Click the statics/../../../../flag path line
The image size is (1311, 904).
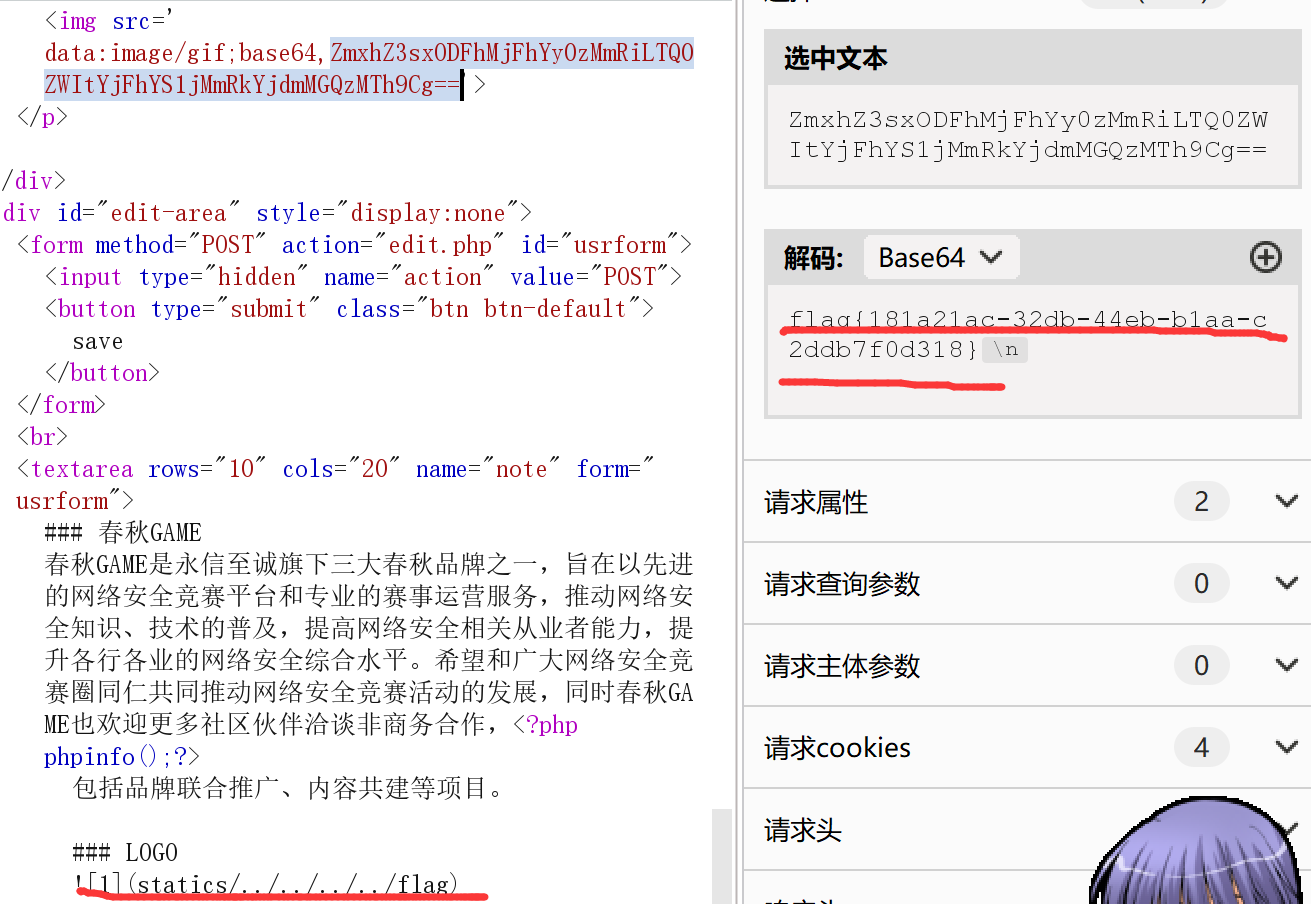(266, 884)
